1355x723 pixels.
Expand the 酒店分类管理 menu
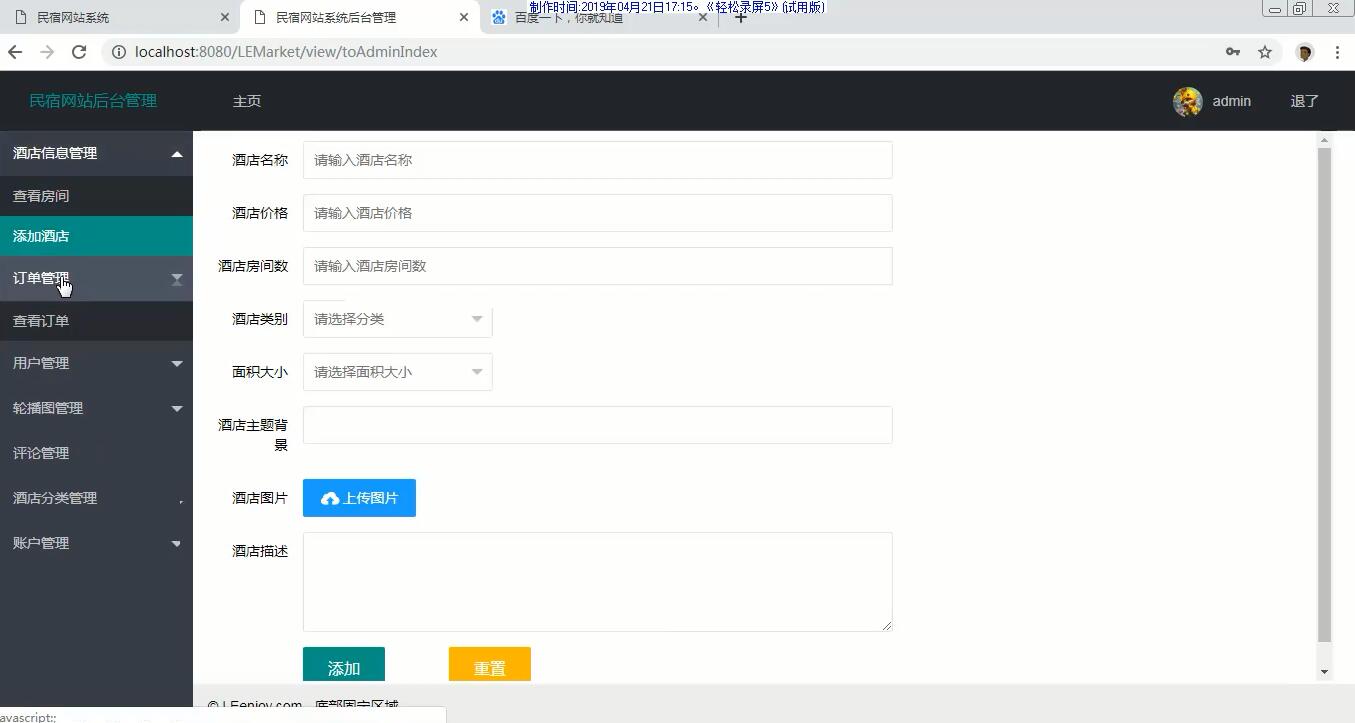pyautogui.click(x=96, y=498)
